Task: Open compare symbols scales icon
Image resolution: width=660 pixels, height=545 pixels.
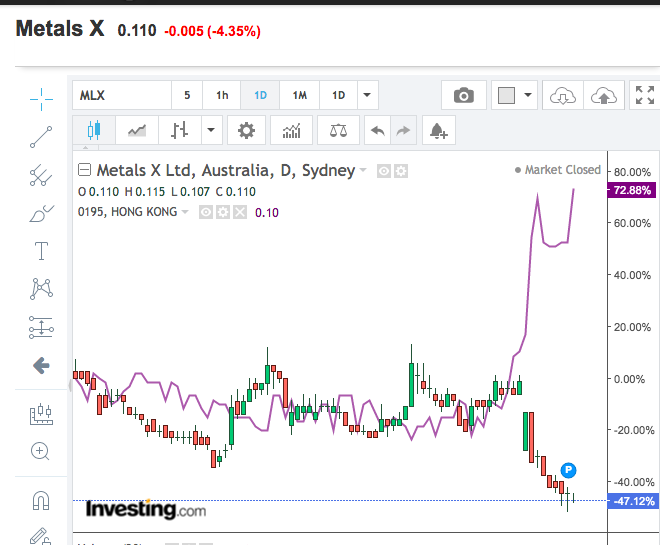Action: tap(338, 130)
